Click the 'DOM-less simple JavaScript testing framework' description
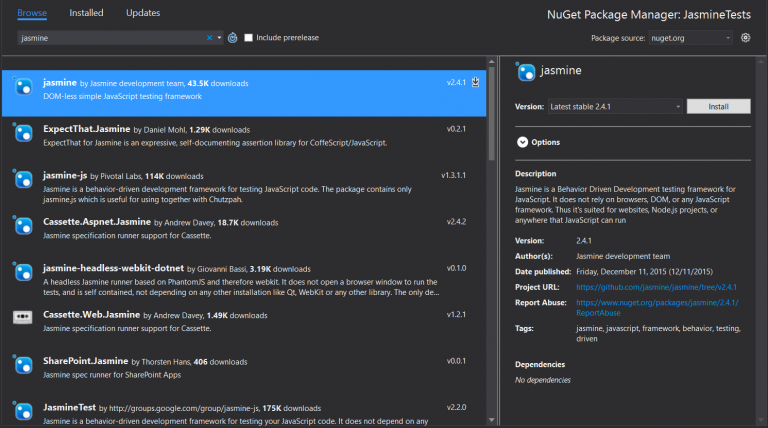 [122, 96]
